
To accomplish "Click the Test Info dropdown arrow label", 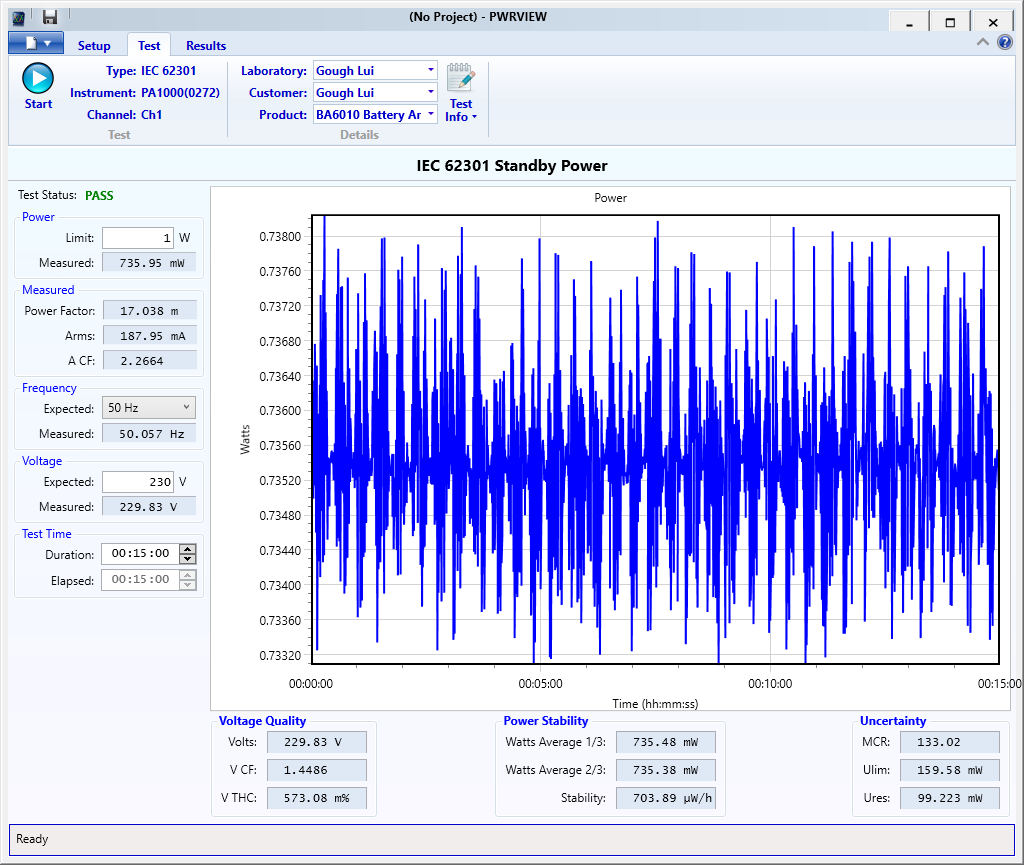I will pyautogui.click(x=461, y=117).
